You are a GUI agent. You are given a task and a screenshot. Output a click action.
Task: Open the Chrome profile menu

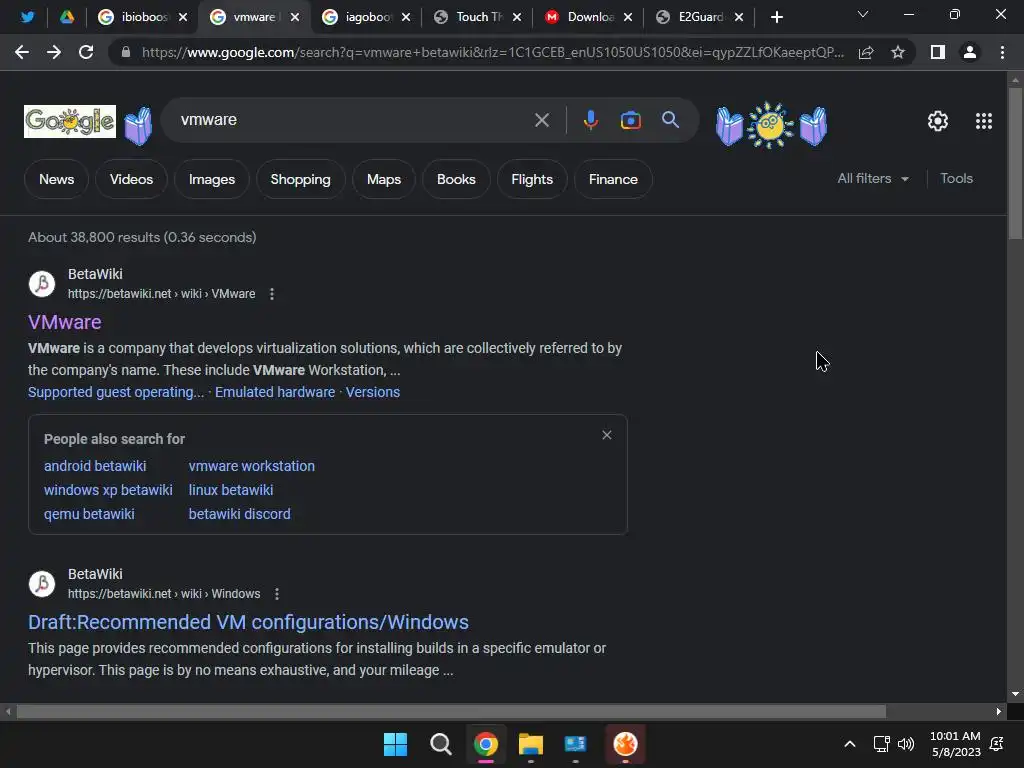970,52
